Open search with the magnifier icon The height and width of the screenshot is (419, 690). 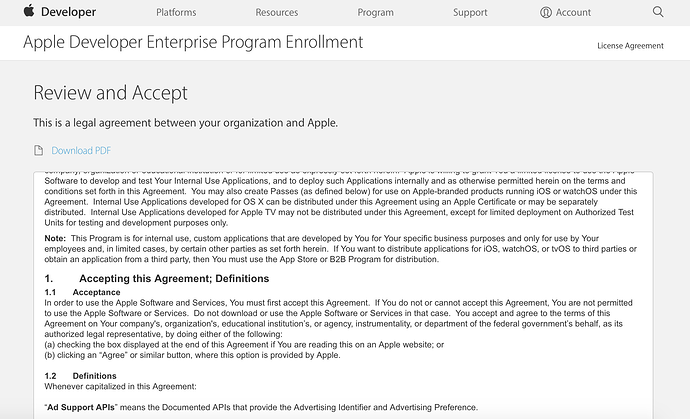[x=658, y=11]
